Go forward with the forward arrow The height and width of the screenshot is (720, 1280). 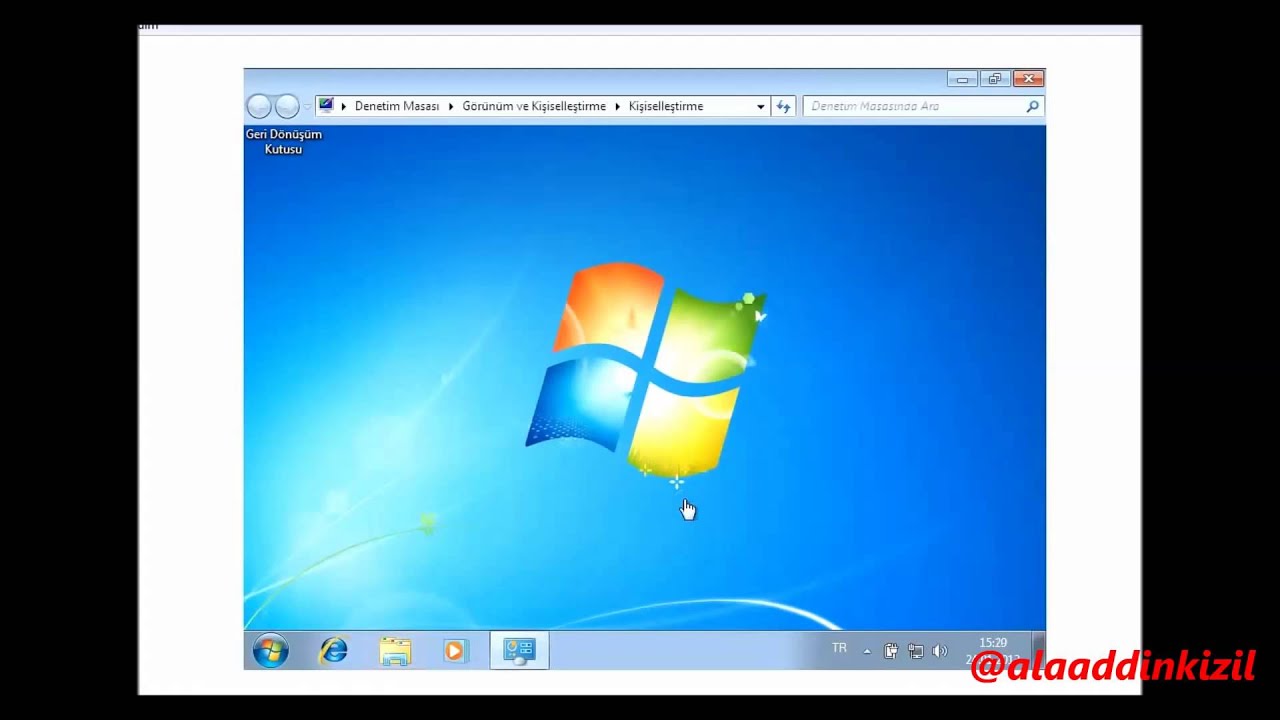[287, 106]
